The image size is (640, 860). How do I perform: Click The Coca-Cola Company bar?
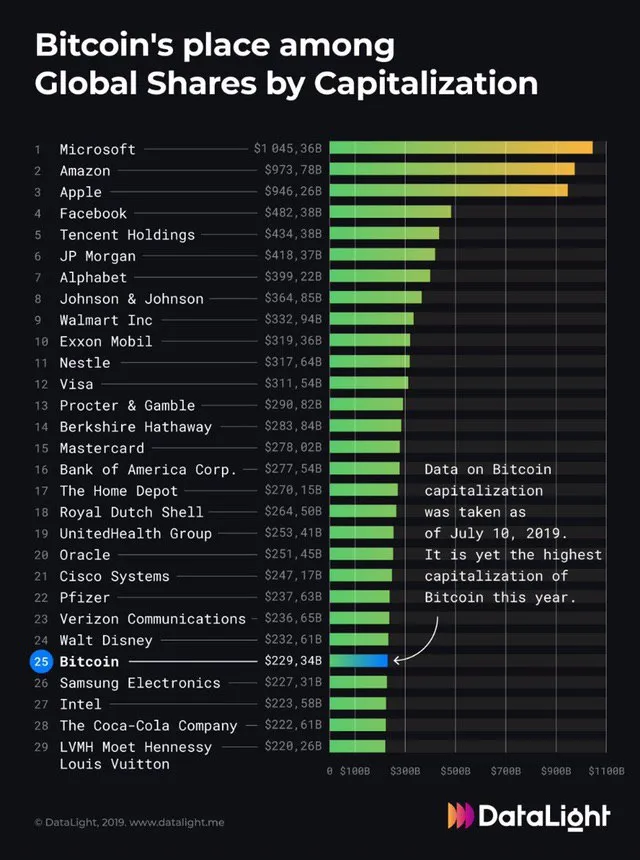pyautogui.click(x=358, y=725)
